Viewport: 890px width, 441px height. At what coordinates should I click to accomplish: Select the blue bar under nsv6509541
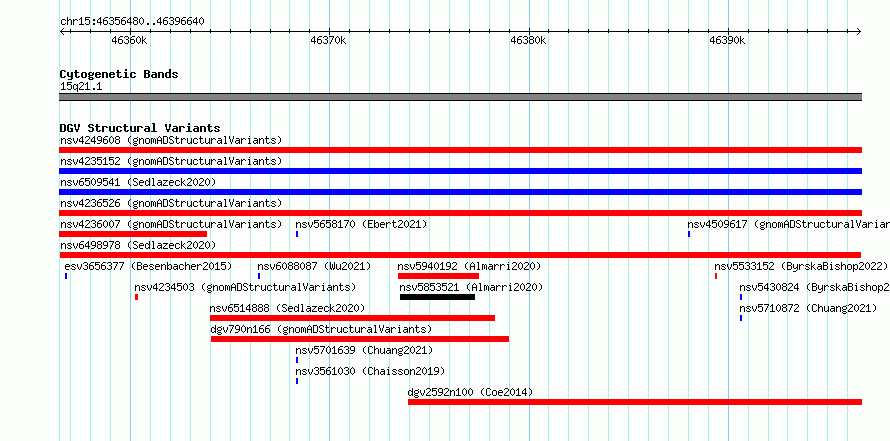point(460,192)
